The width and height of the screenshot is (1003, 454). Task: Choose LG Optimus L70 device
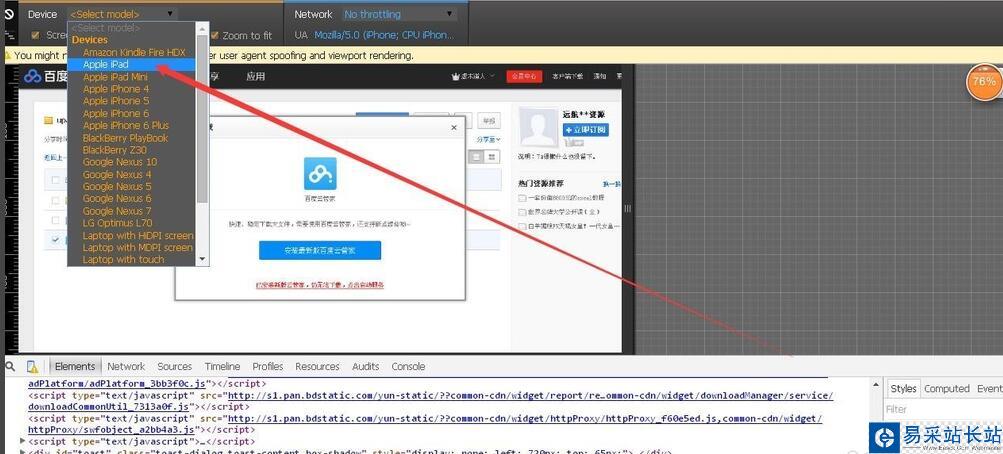pyautogui.click(x=118, y=223)
